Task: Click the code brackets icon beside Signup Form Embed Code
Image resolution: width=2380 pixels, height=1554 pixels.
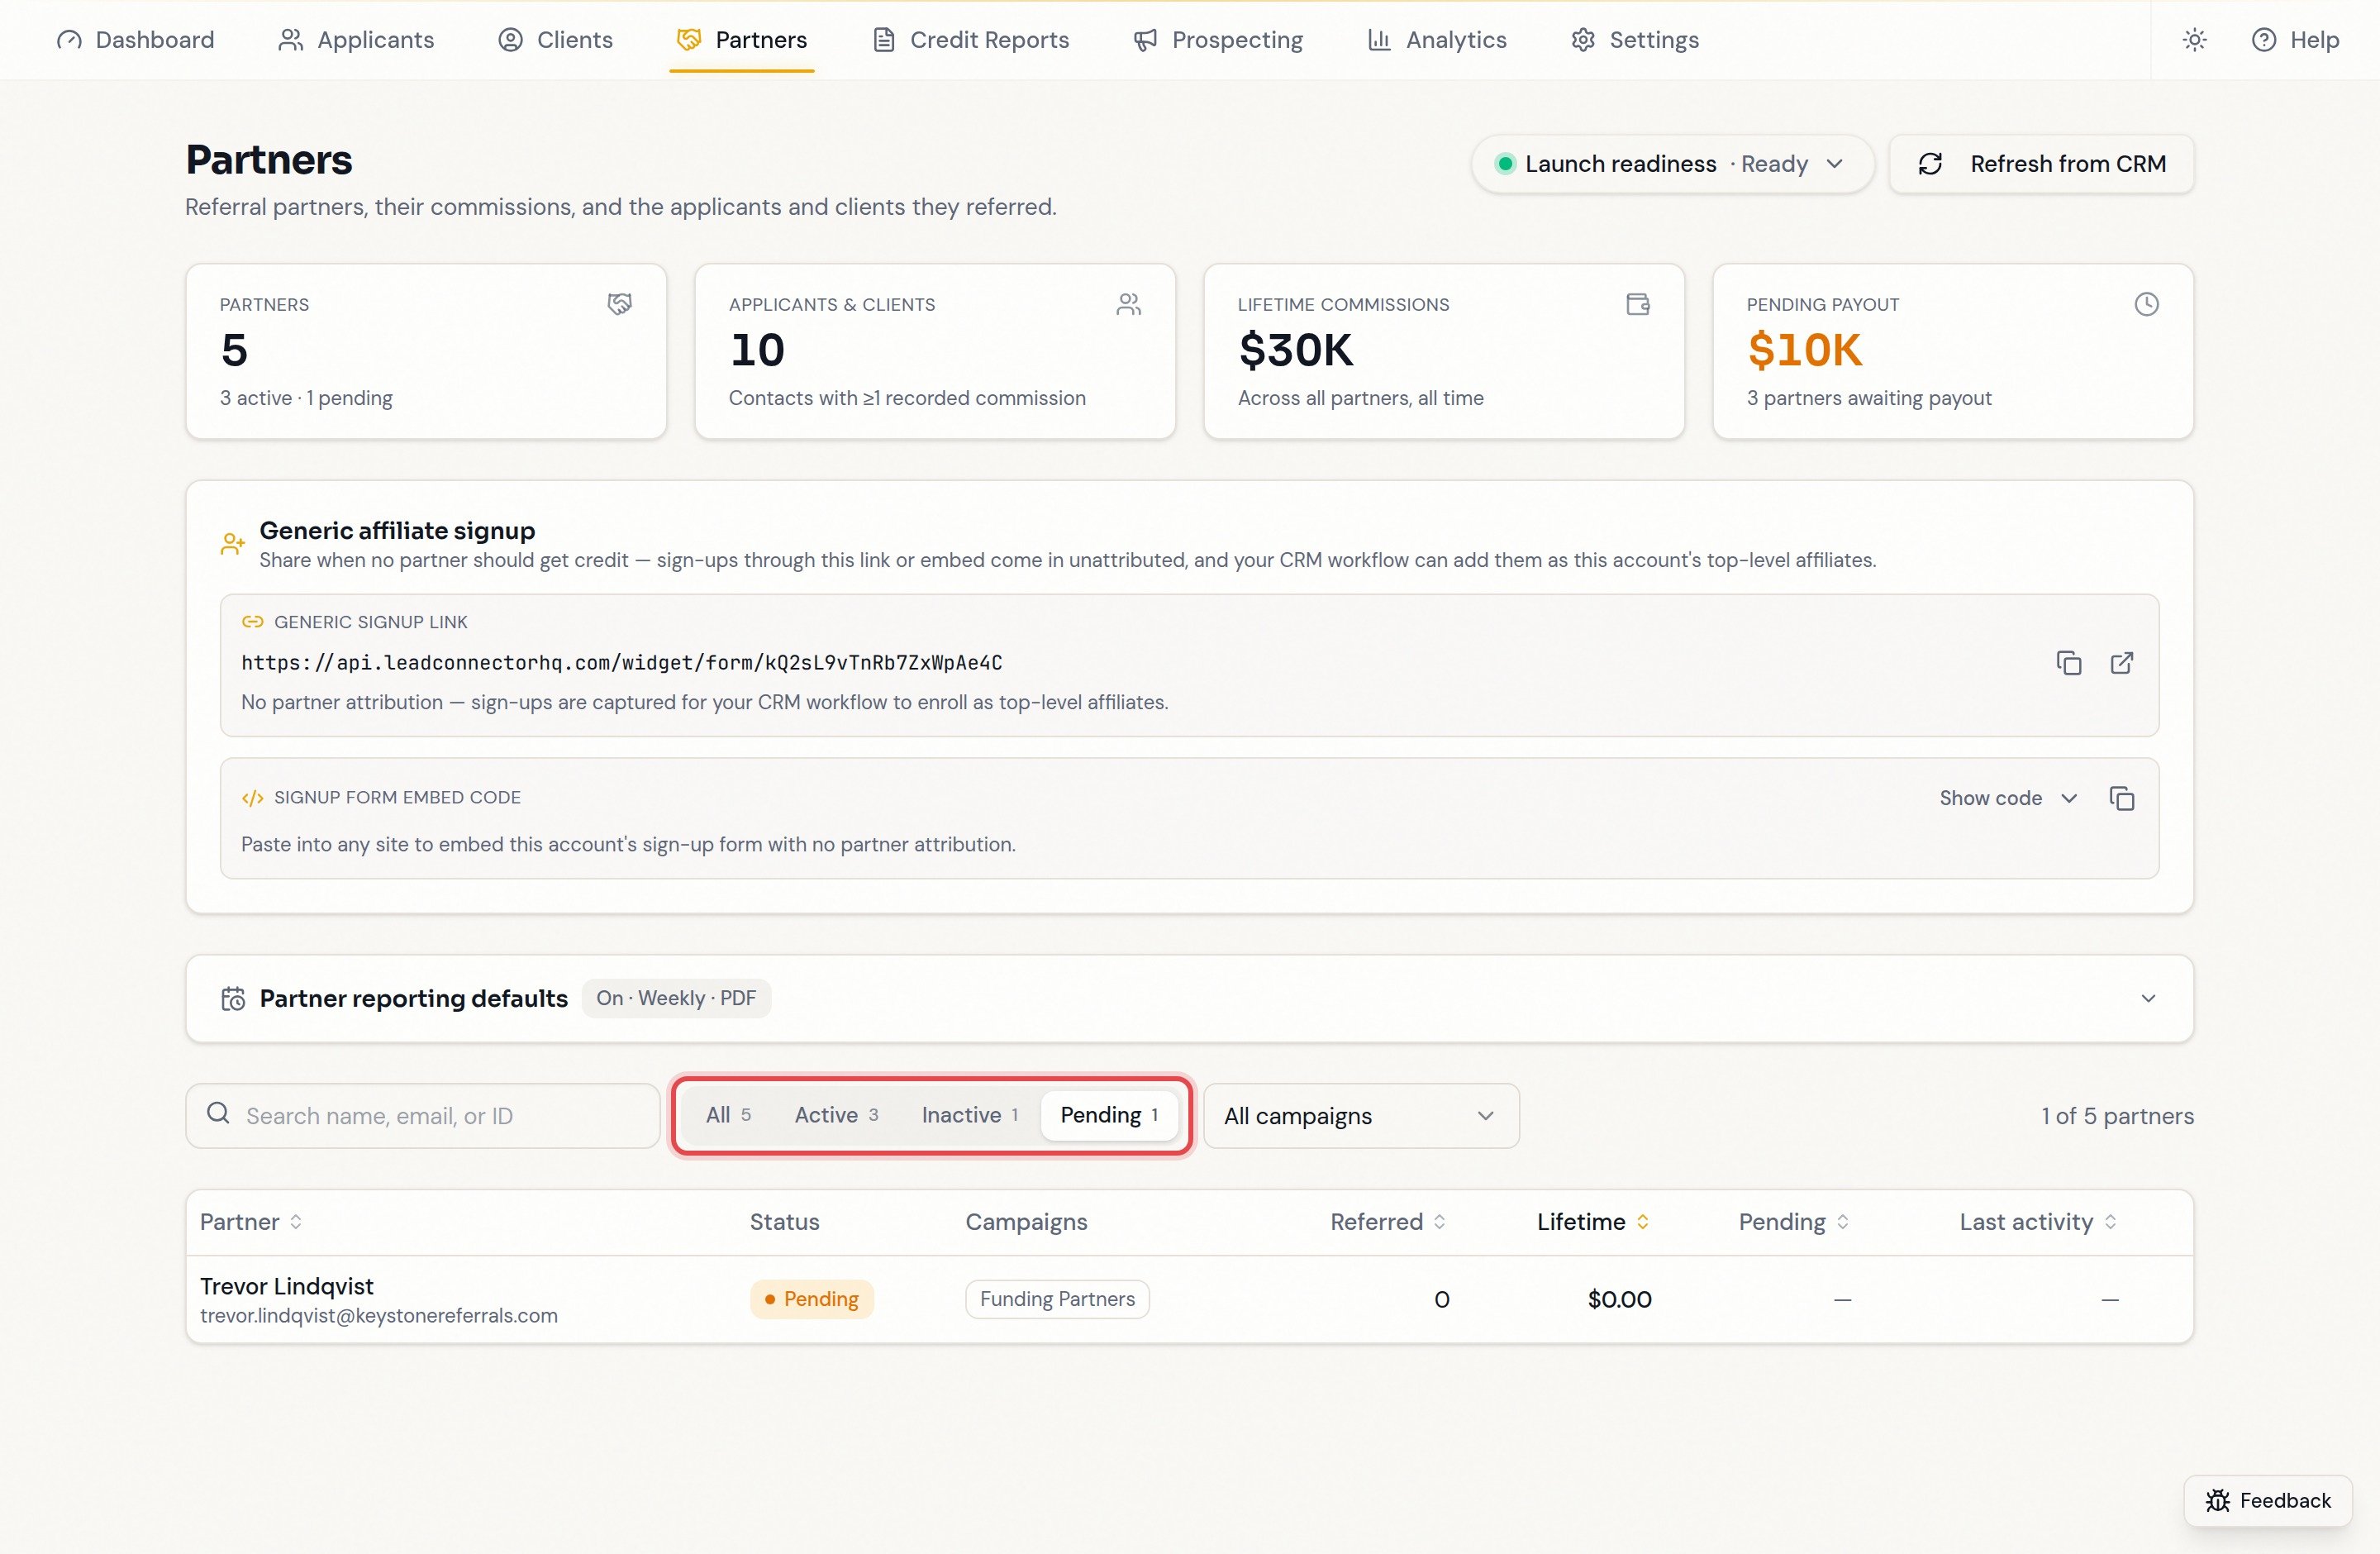Action: click(253, 798)
